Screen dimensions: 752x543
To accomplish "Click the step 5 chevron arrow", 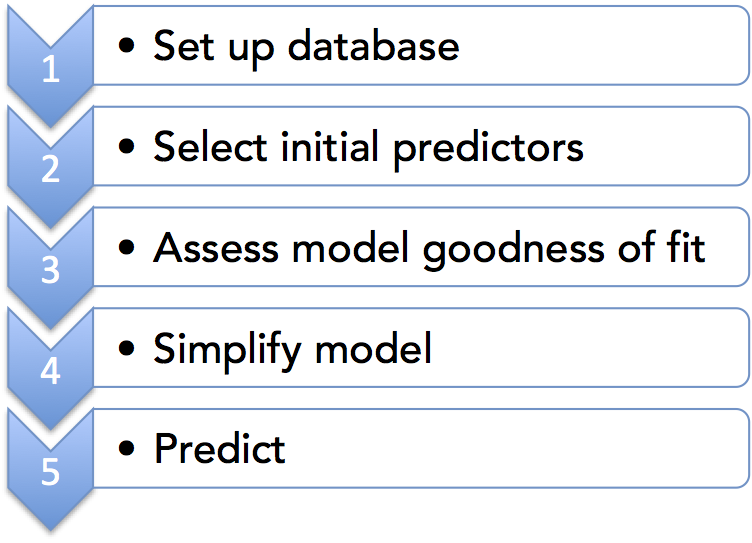I will click(49, 470).
